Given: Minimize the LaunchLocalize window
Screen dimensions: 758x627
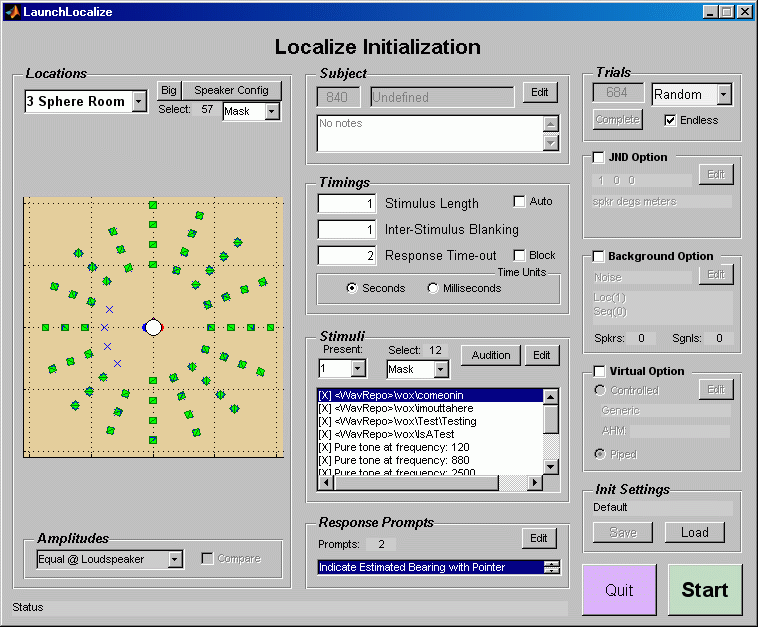Looking at the screenshot, I should pyautogui.click(x=710, y=12).
